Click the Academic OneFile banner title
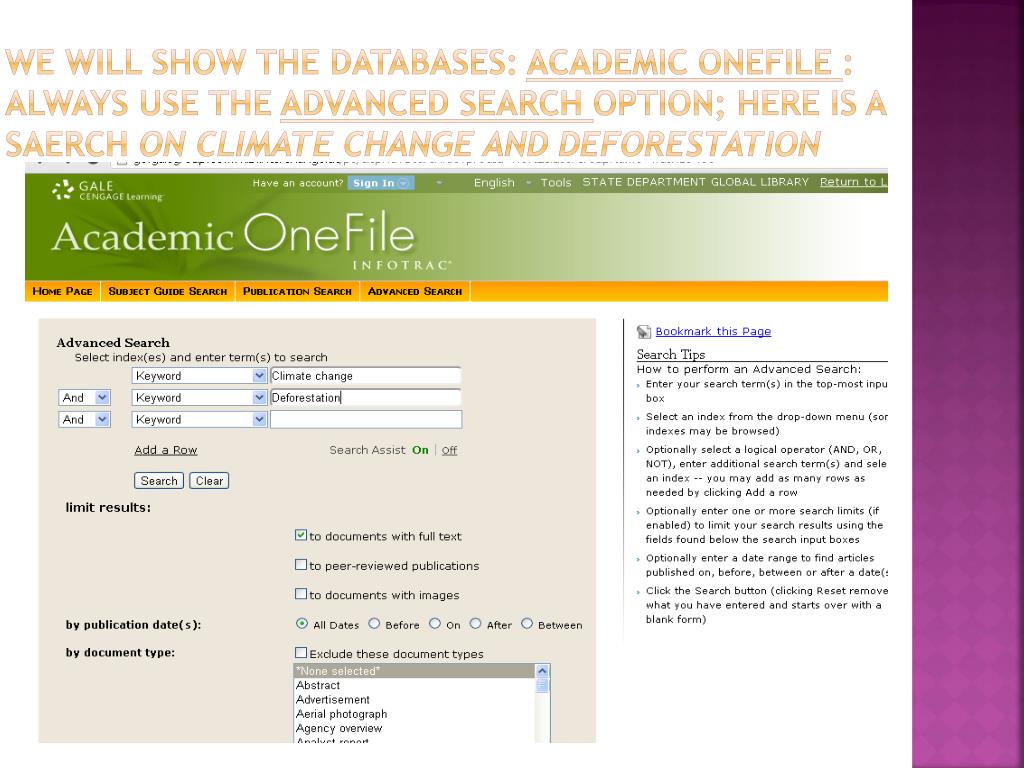The image size is (1024, 768). click(233, 236)
